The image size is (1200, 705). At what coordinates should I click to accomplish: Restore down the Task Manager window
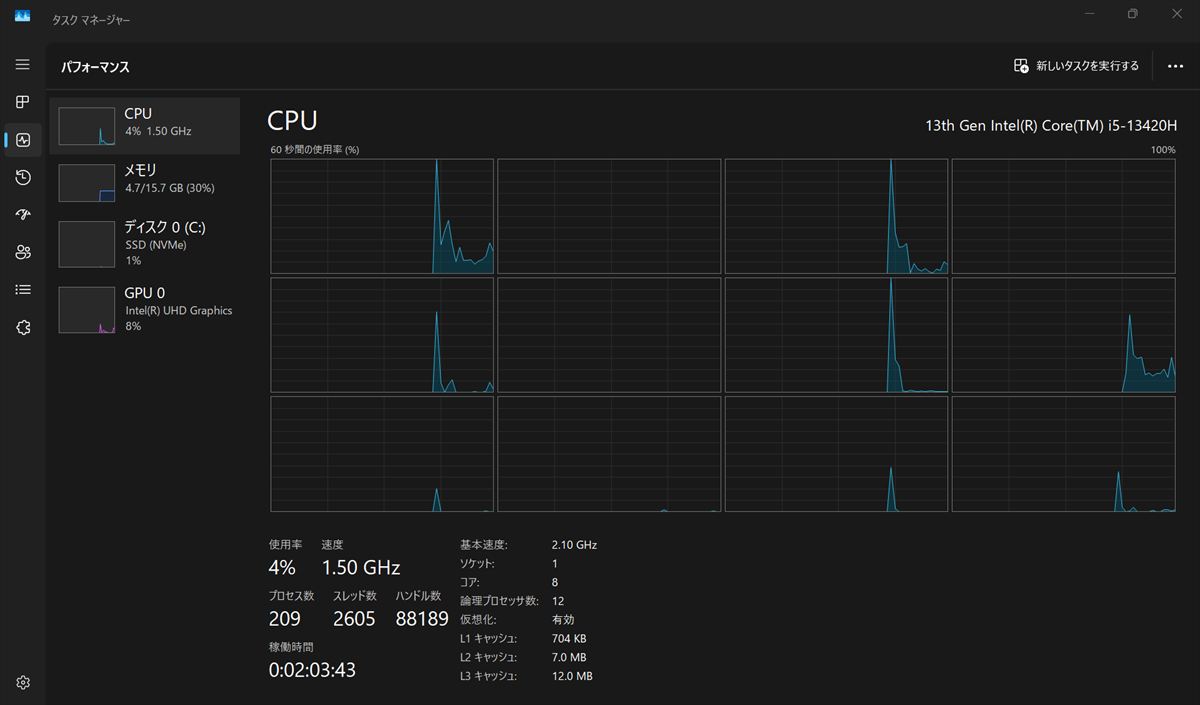pos(1132,14)
